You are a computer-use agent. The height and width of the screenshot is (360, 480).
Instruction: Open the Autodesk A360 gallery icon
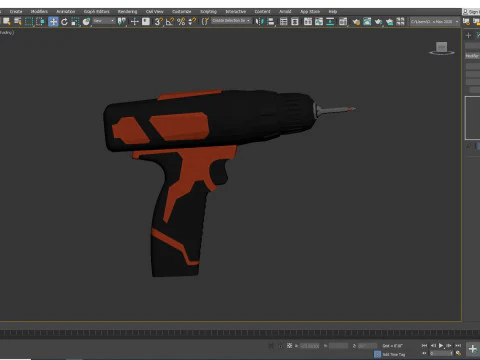pos(401,22)
